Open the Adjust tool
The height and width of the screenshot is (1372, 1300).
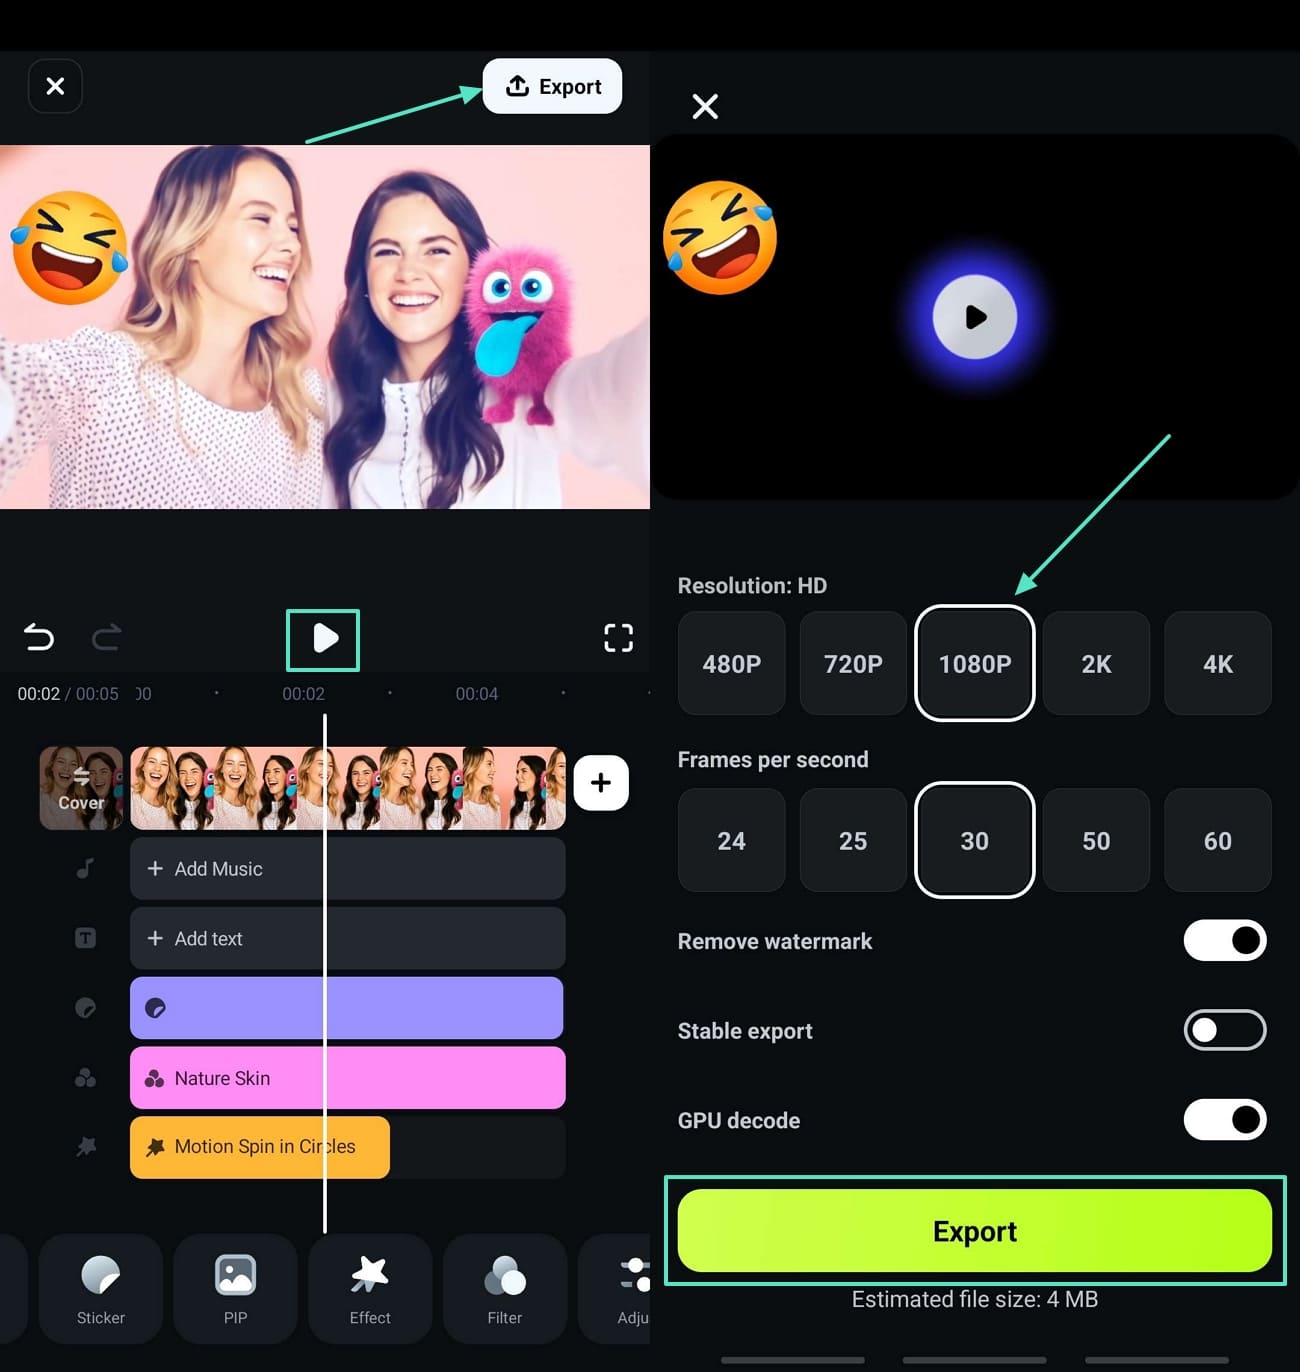633,1289
